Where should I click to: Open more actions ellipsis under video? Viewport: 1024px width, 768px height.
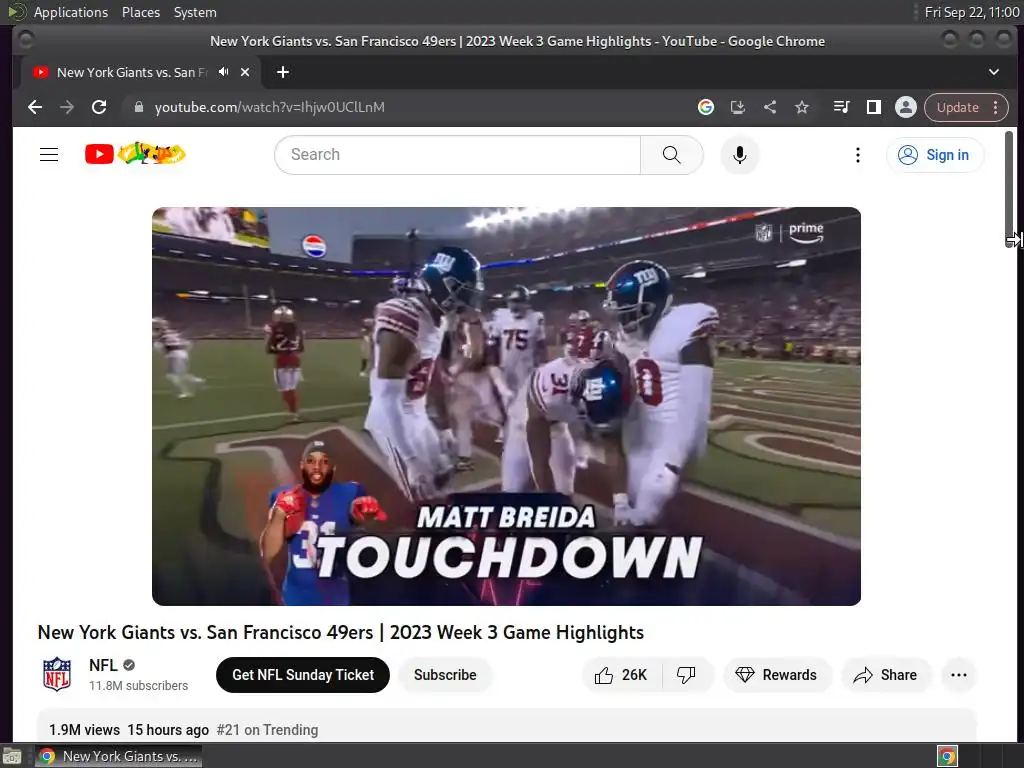click(x=959, y=675)
